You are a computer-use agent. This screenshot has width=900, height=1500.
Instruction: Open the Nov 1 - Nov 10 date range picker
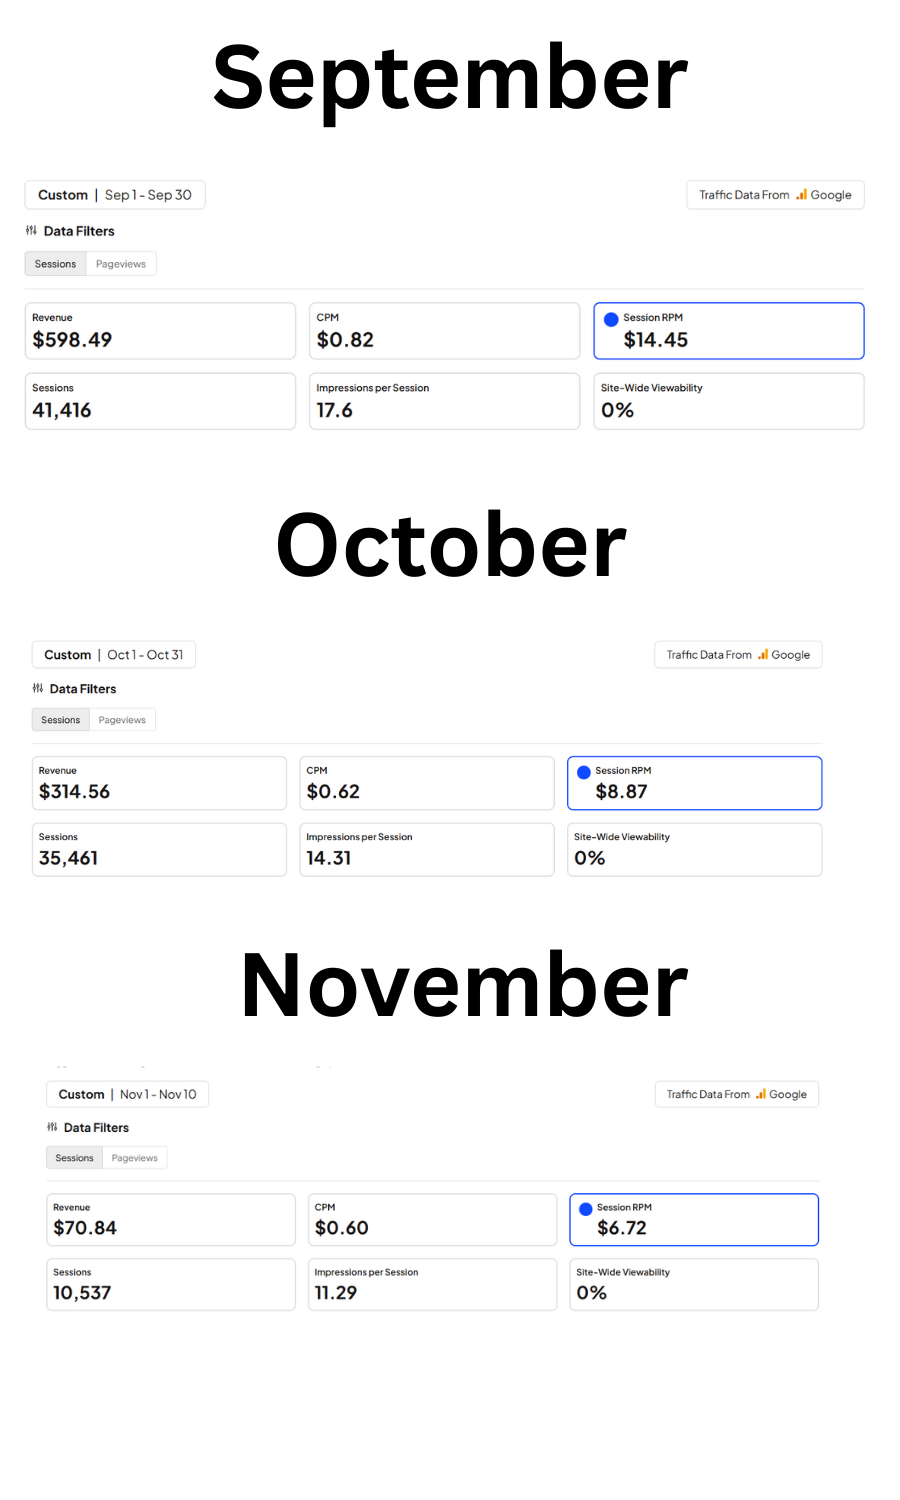point(127,1094)
